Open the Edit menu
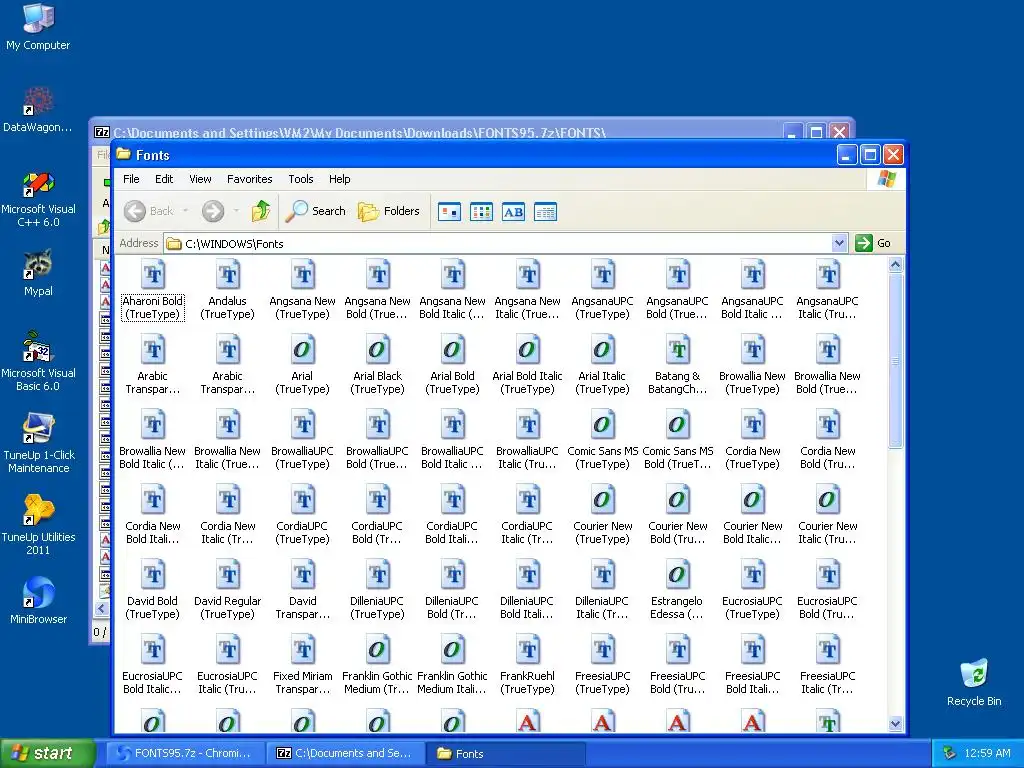Image resolution: width=1024 pixels, height=768 pixels. [164, 179]
